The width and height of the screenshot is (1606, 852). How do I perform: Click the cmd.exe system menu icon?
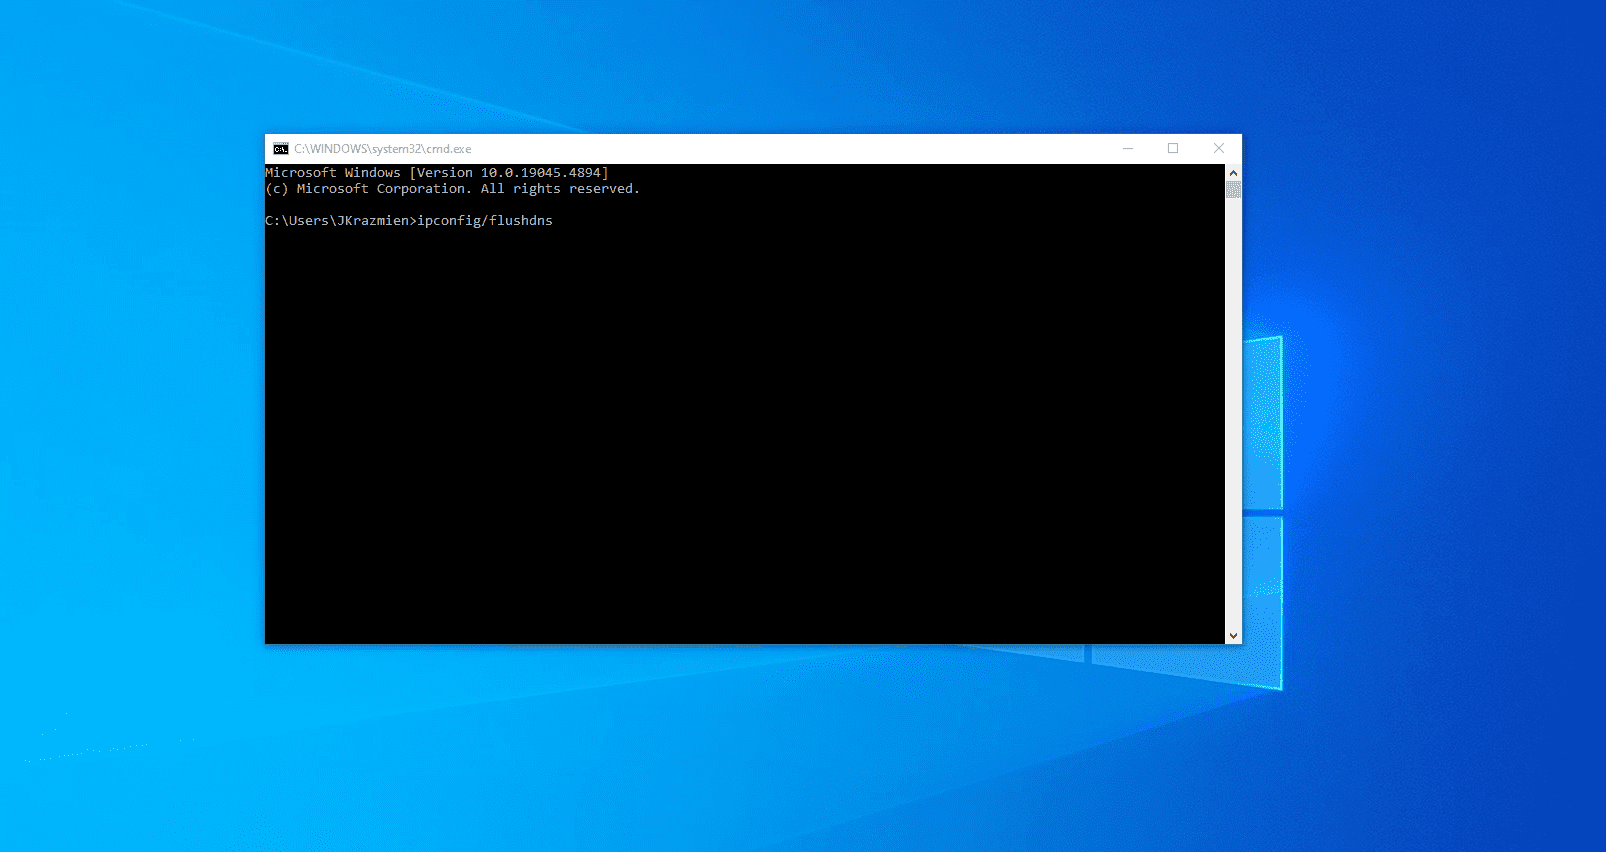point(281,149)
